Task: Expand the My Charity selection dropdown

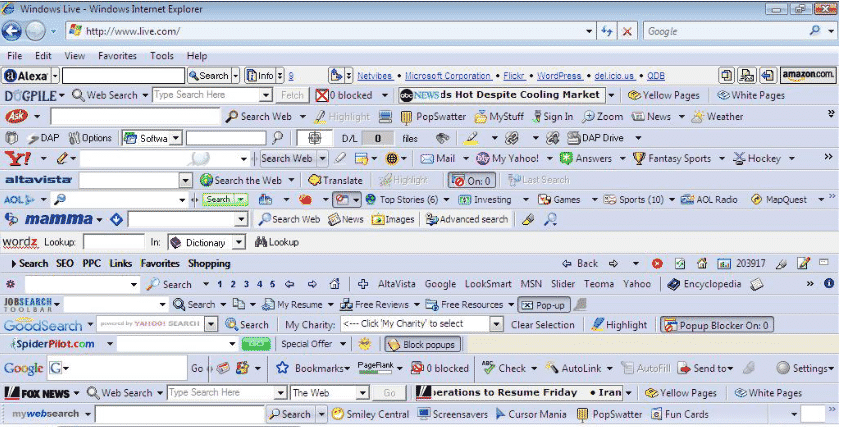Action: point(496,324)
